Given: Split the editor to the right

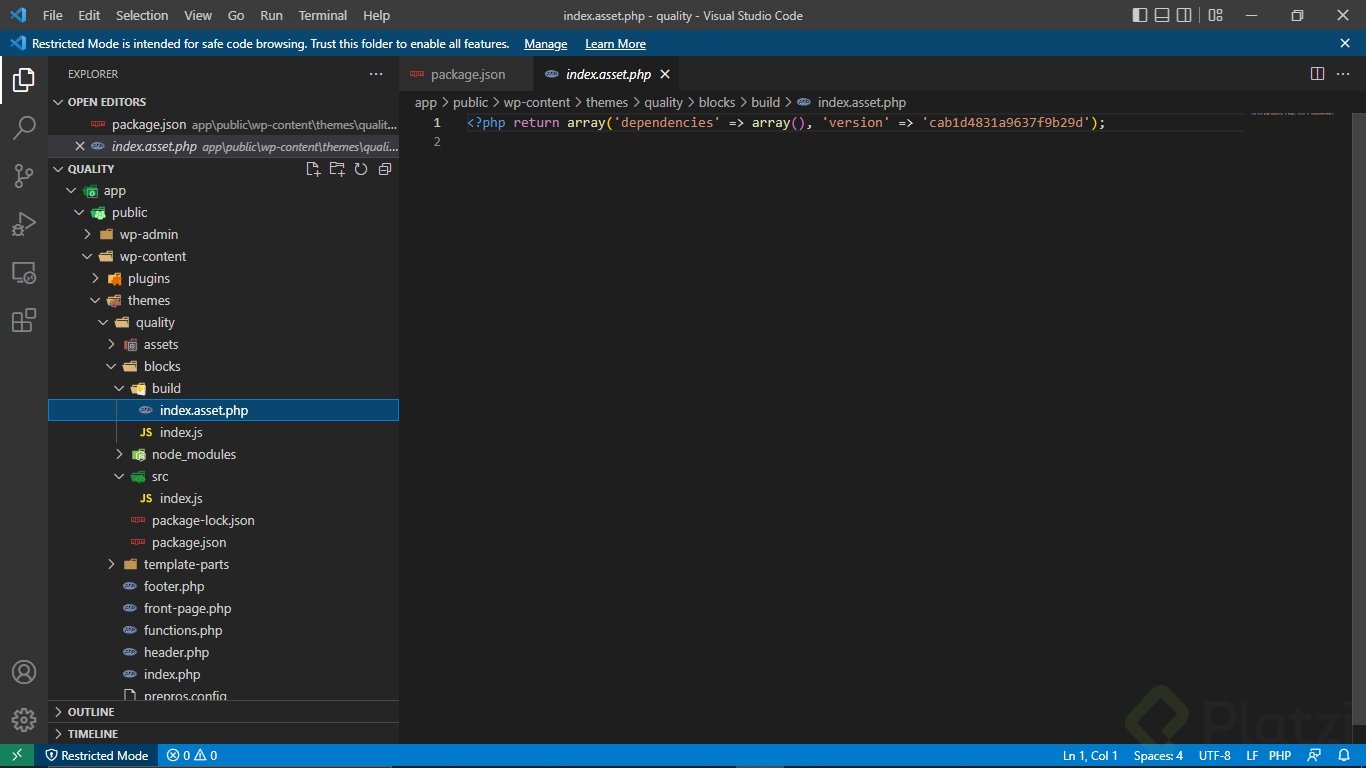Looking at the screenshot, I should coord(1317,74).
